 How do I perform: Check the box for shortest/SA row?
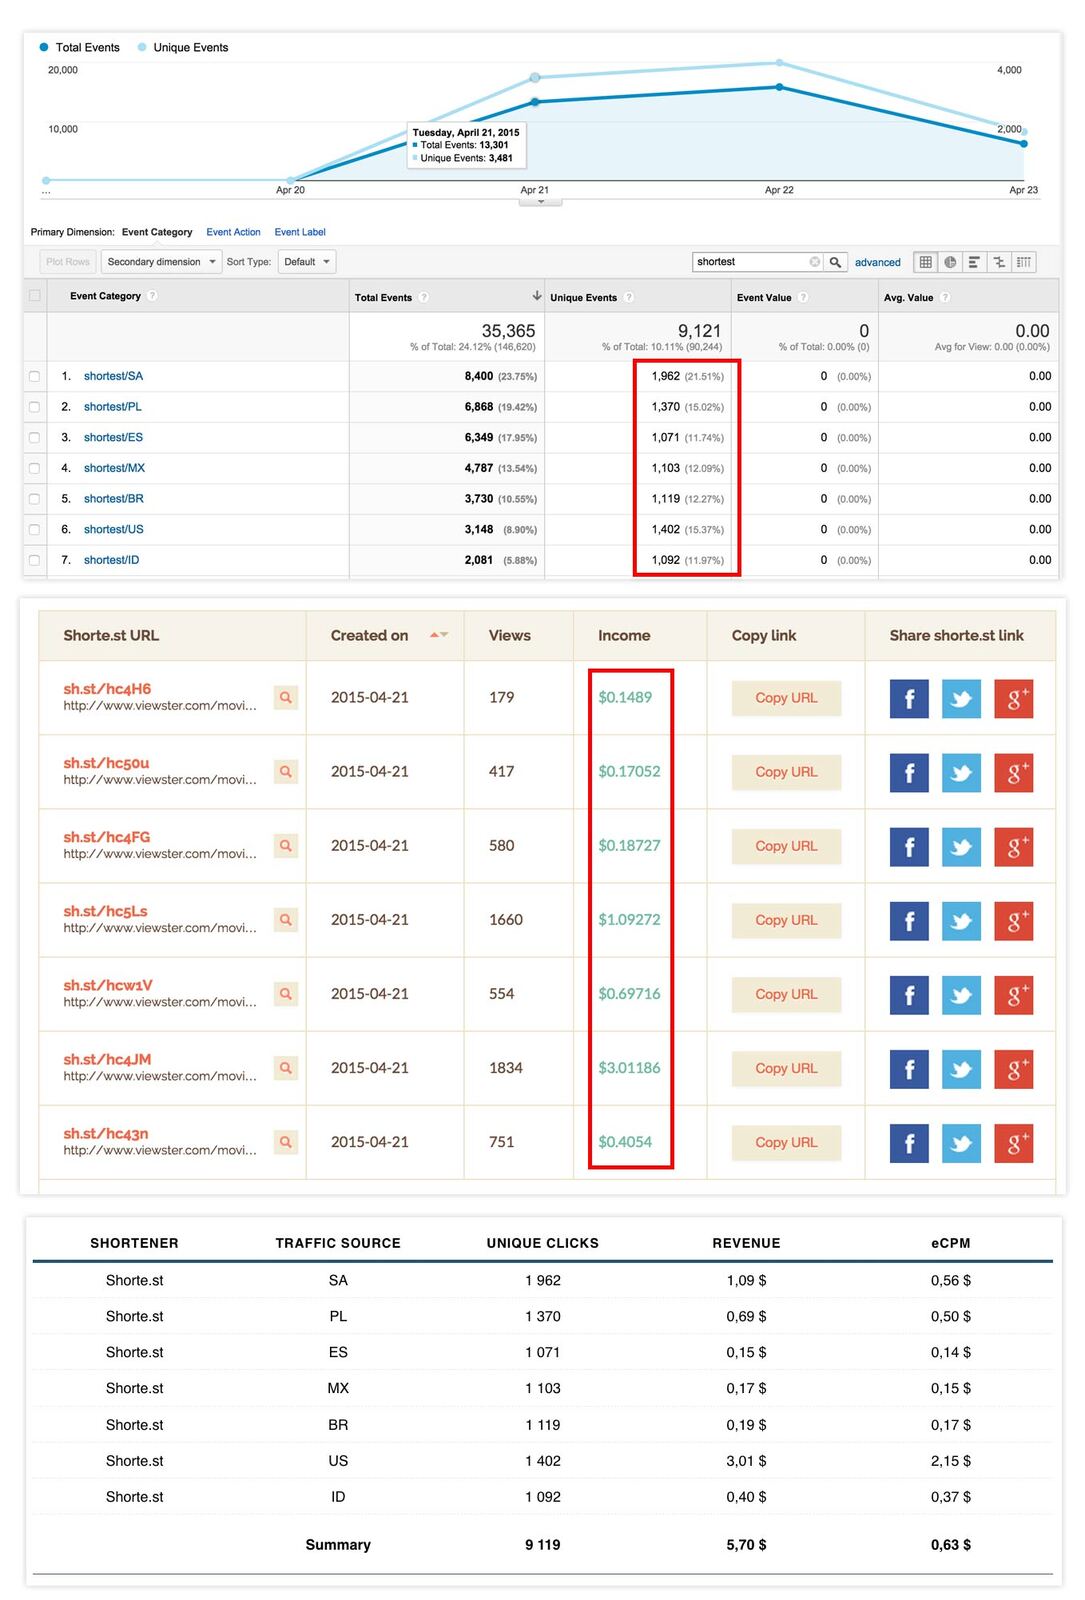coord(35,377)
